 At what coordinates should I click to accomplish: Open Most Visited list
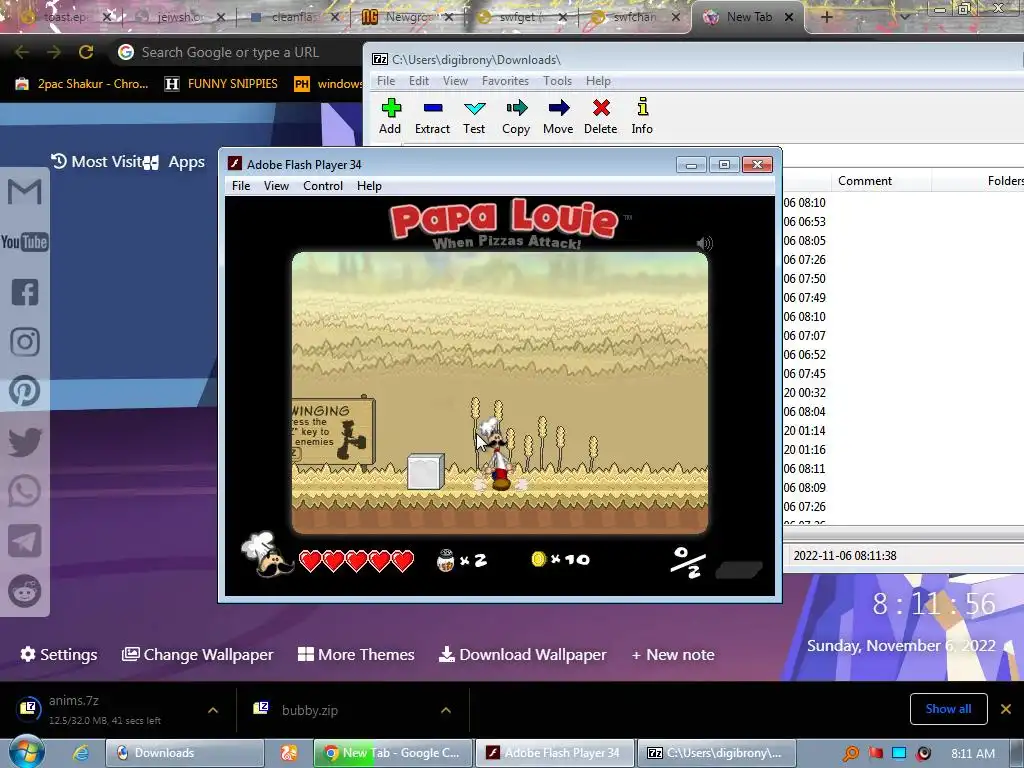(97, 161)
